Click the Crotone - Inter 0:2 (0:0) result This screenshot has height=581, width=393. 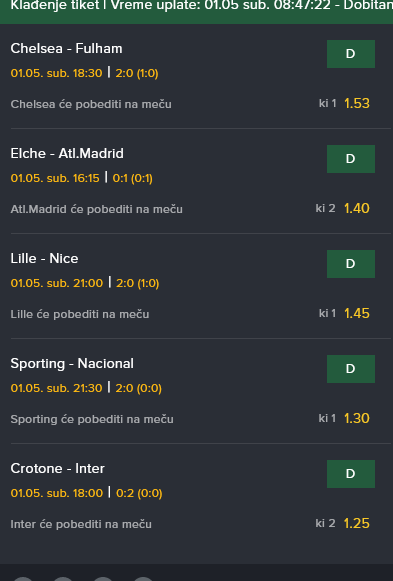click(x=139, y=493)
